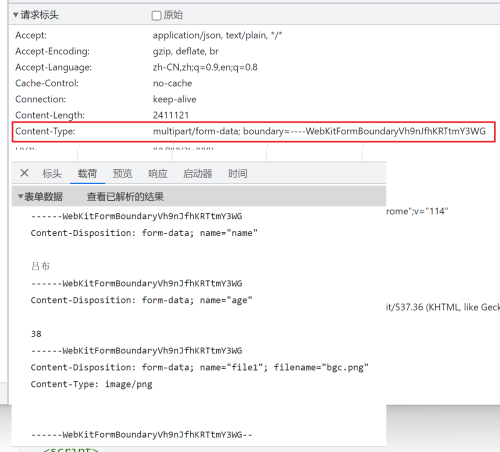Image resolution: width=500 pixels, height=452 pixels.
Task: Click the application/json, text/plain value
Action: point(217,35)
